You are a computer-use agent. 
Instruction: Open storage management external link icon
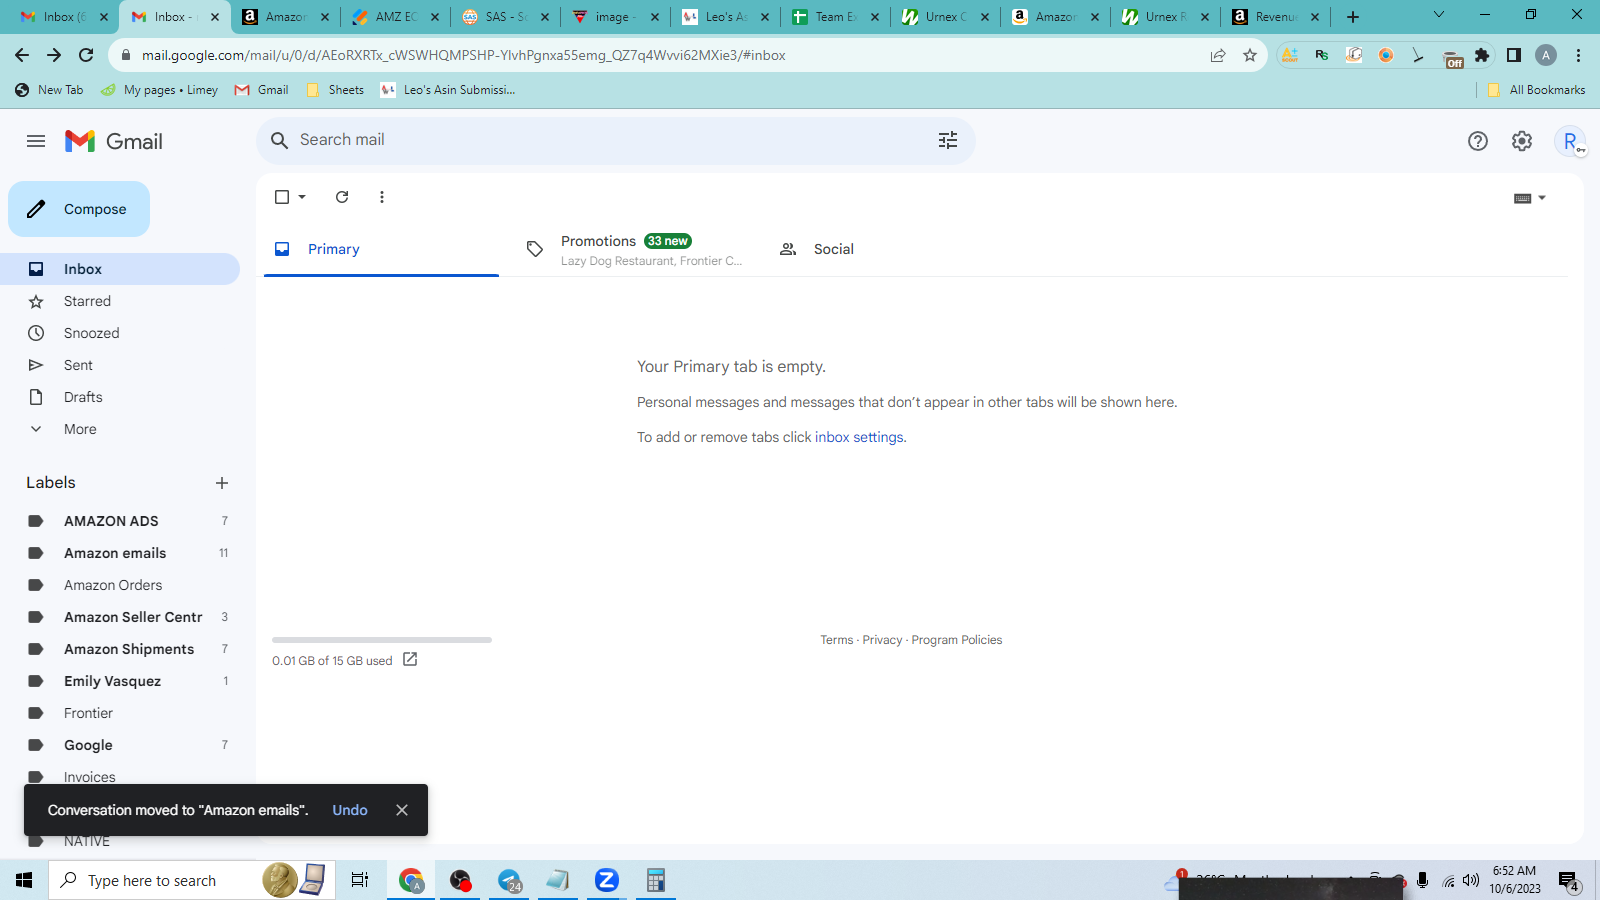point(410,659)
